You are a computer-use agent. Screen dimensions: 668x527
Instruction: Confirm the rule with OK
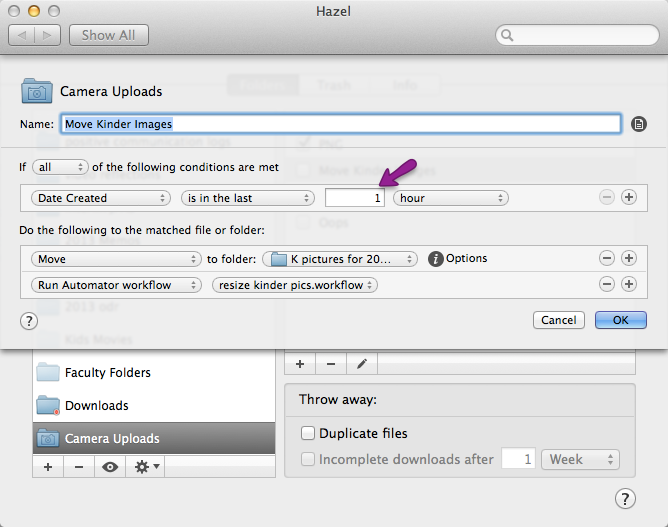(x=621, y=320)
